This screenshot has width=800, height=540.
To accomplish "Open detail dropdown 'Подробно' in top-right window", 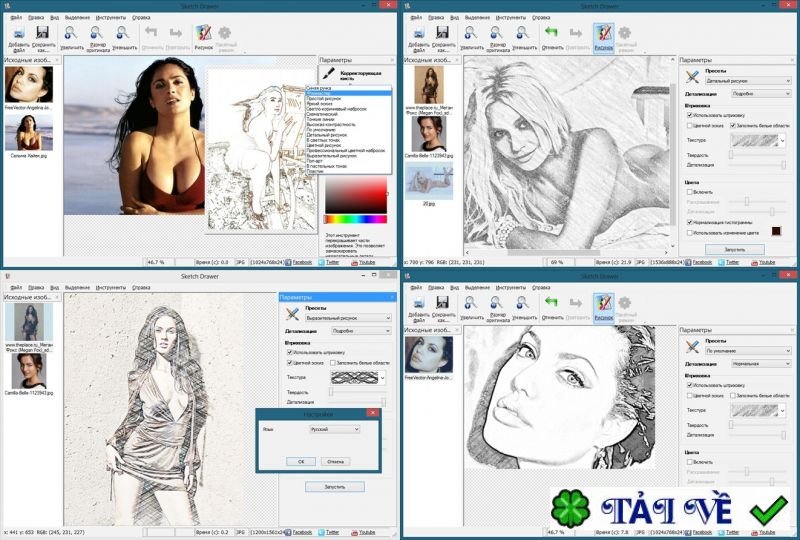I will 761,94.
